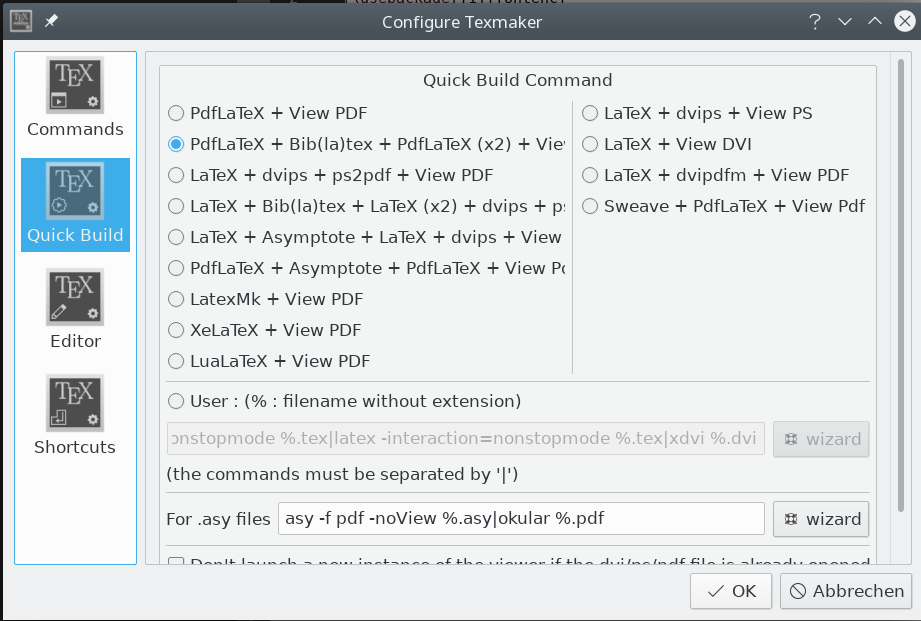The image size is (921, 621).
Task: Choose Sweave + PdfLaTeX + View Pdf
Action: click(591, 206)
